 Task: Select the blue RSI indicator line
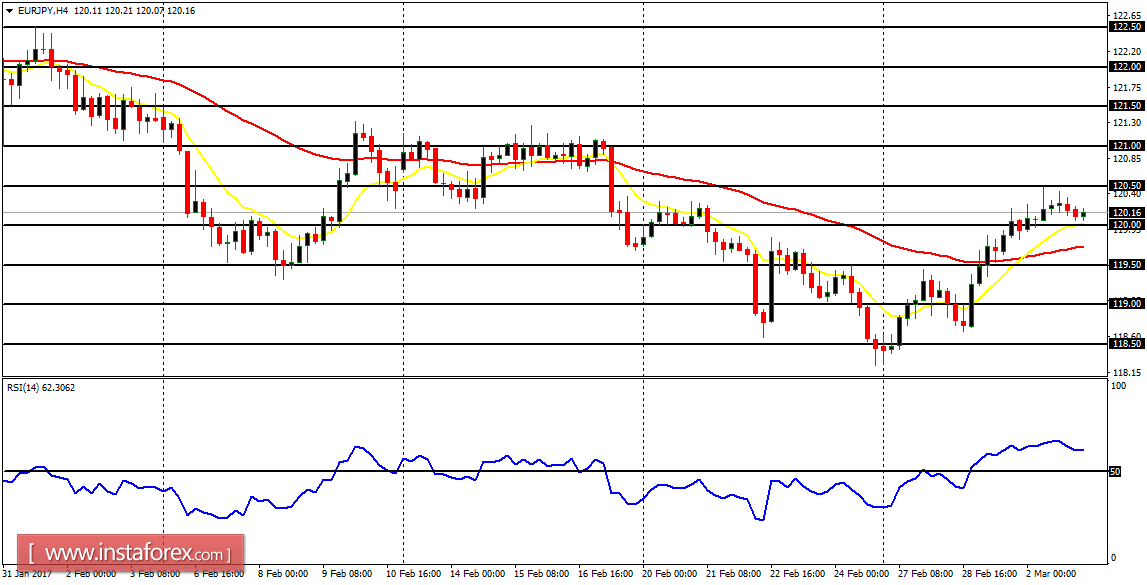[x=357, y=447]
